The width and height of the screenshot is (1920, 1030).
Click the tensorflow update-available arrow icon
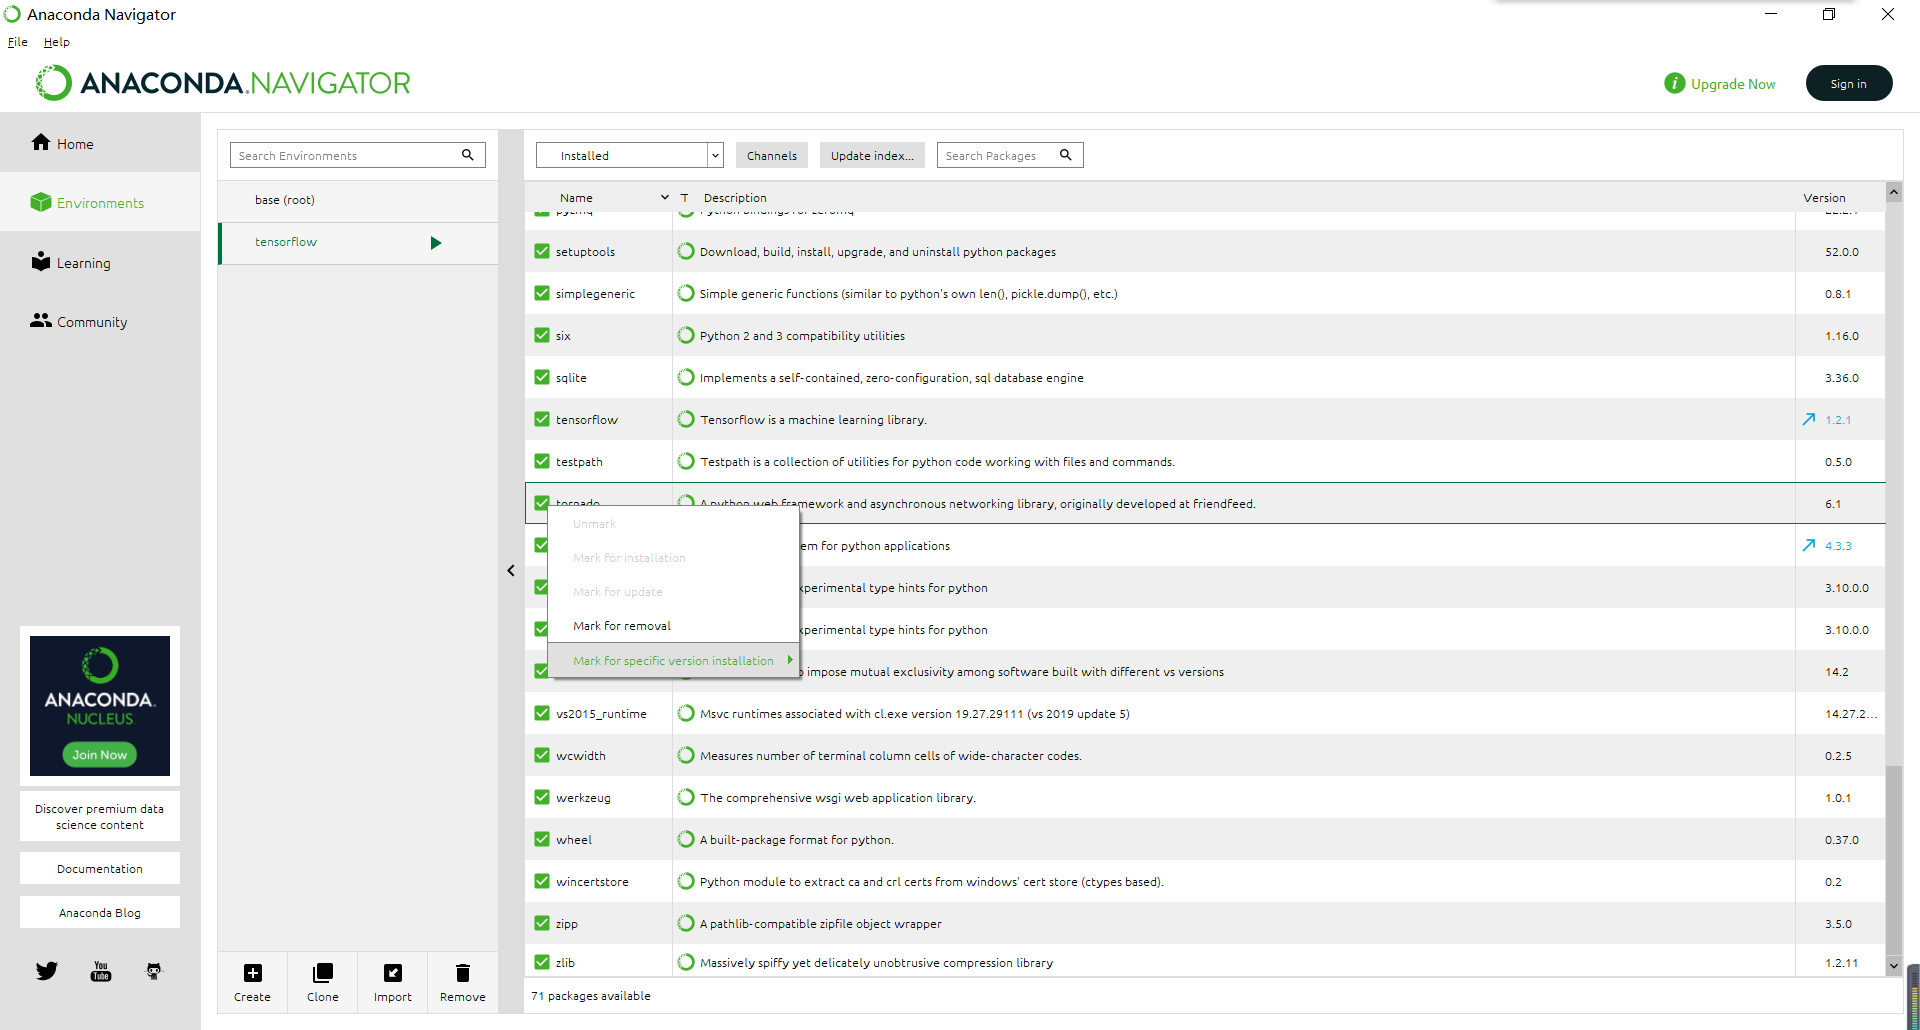click(1809, 420)
